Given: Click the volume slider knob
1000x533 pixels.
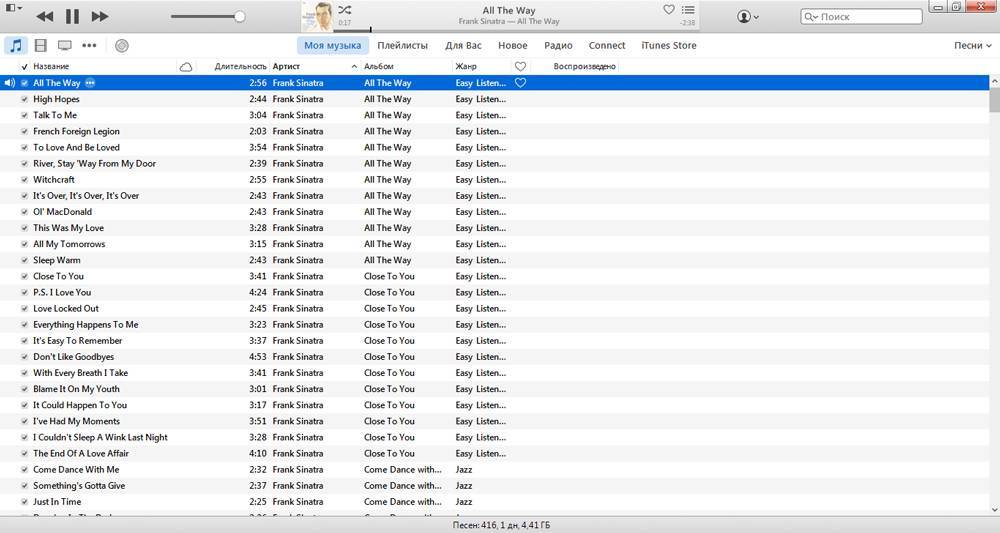Looking at the screenshot, I should (239, 17).
